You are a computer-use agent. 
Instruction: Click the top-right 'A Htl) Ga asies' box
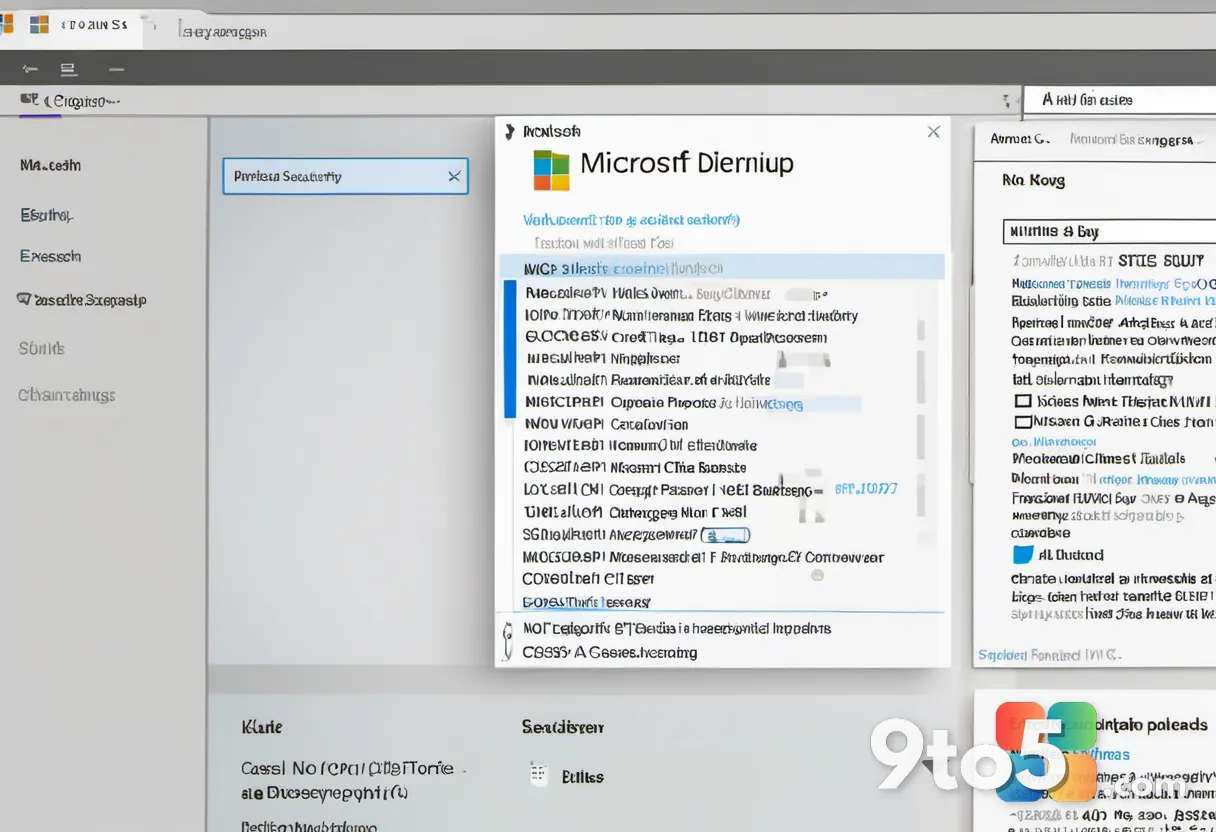click(1119, 99)
